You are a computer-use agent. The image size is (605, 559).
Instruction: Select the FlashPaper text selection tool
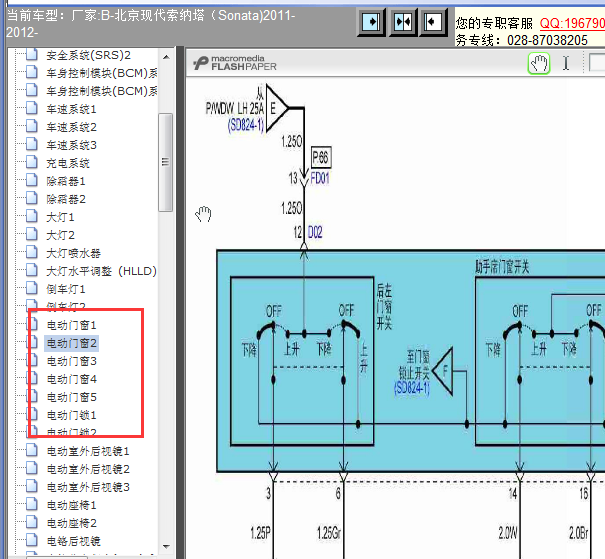tap(566, 63)
